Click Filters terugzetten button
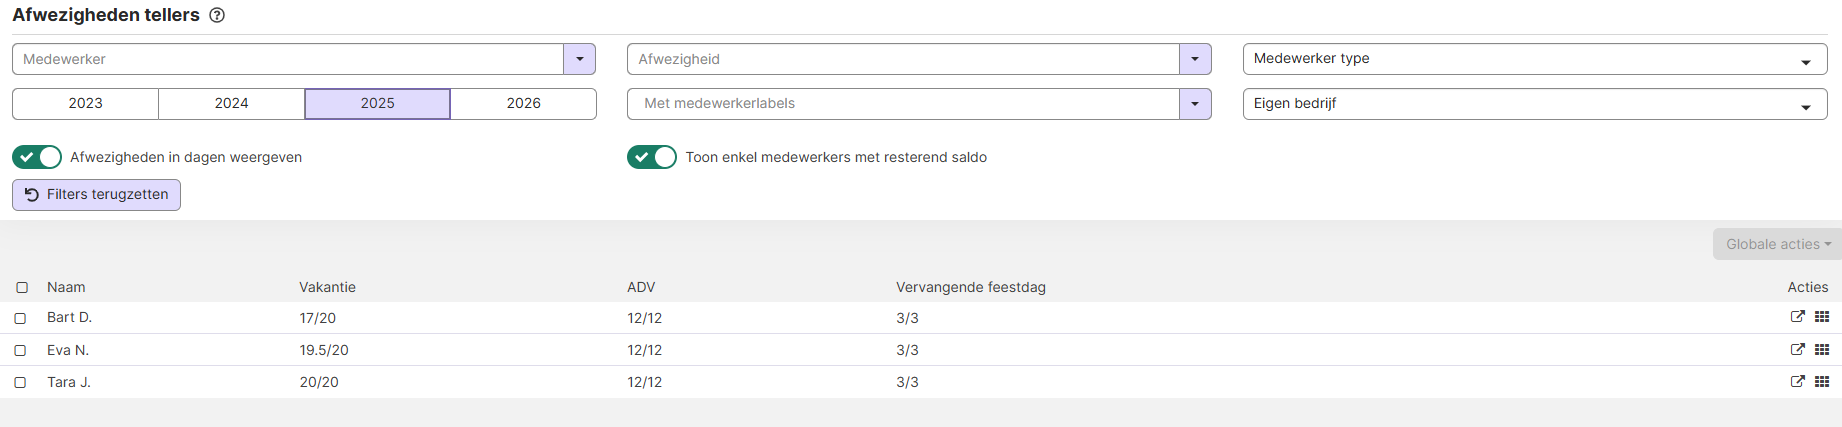1842x427 pixels. coord(96,195)
